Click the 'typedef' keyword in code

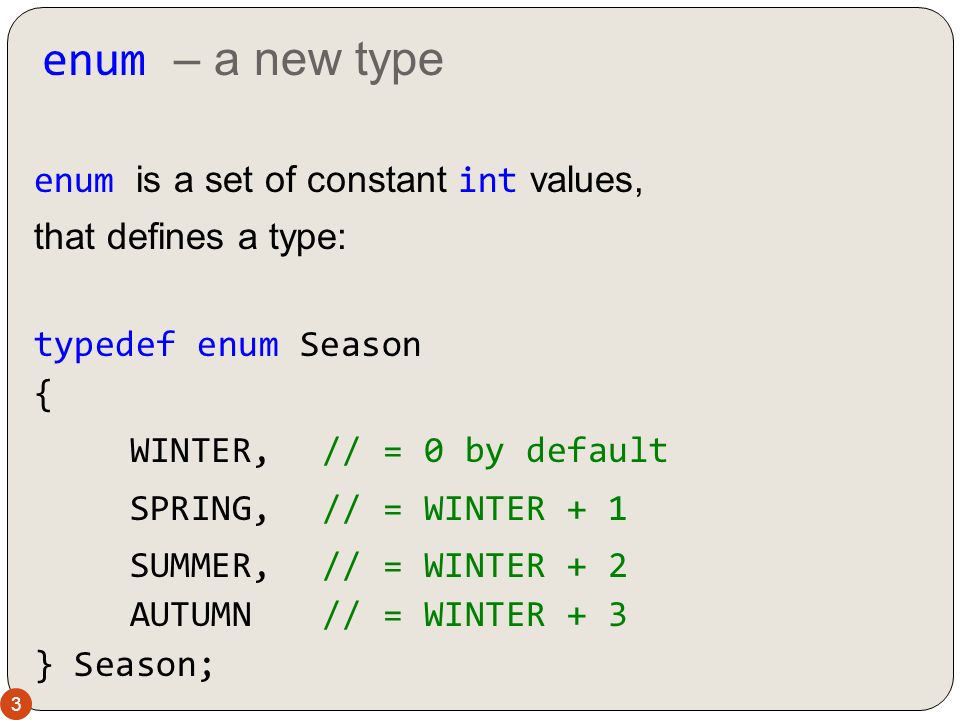click(x=104, y=345)
